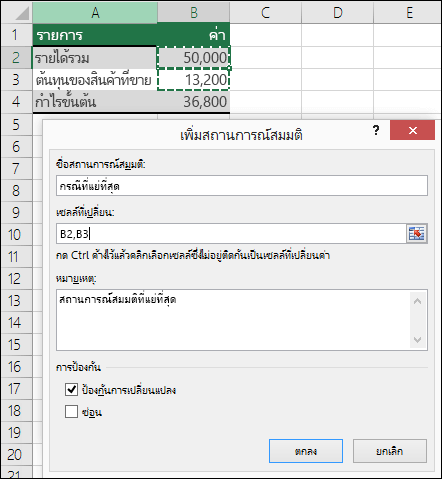Click cell with value 36,800
Image resolution: width=442 pixels, height=479 pixels.
pyautogui.click(x=194, y=102)
